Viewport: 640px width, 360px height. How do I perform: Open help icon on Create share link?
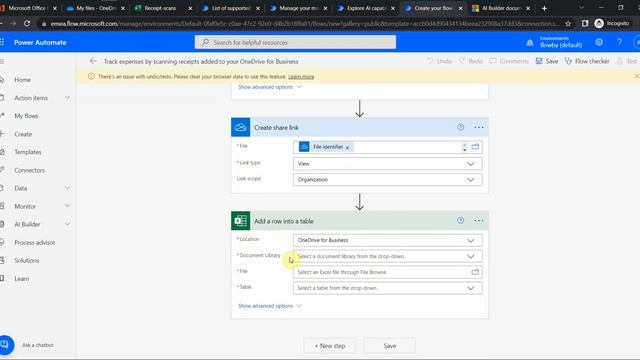[460, 127]
